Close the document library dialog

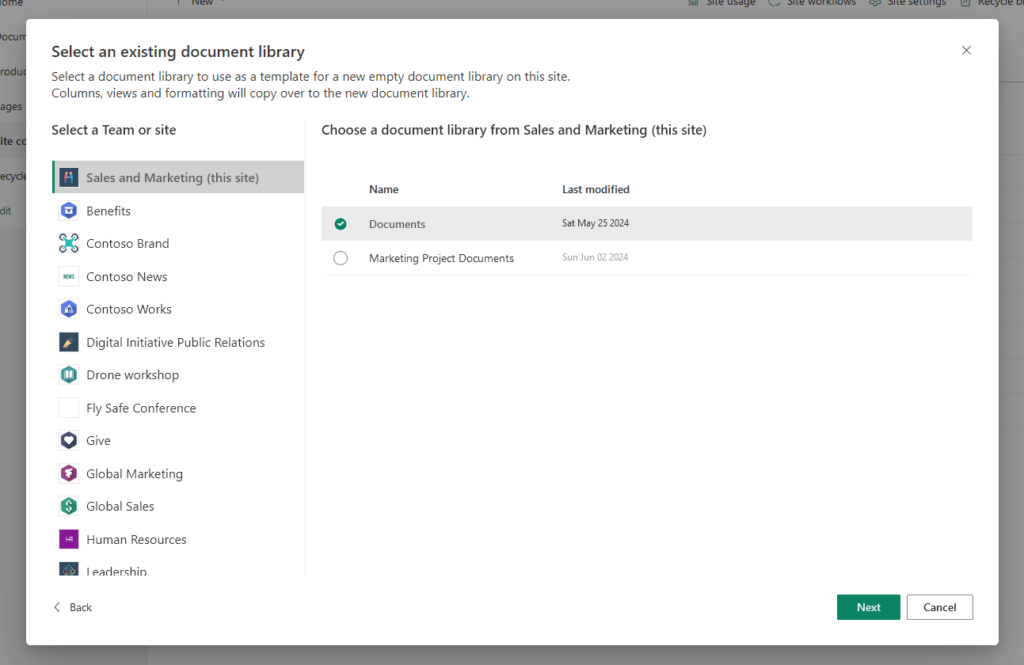[x=967, y=50]
